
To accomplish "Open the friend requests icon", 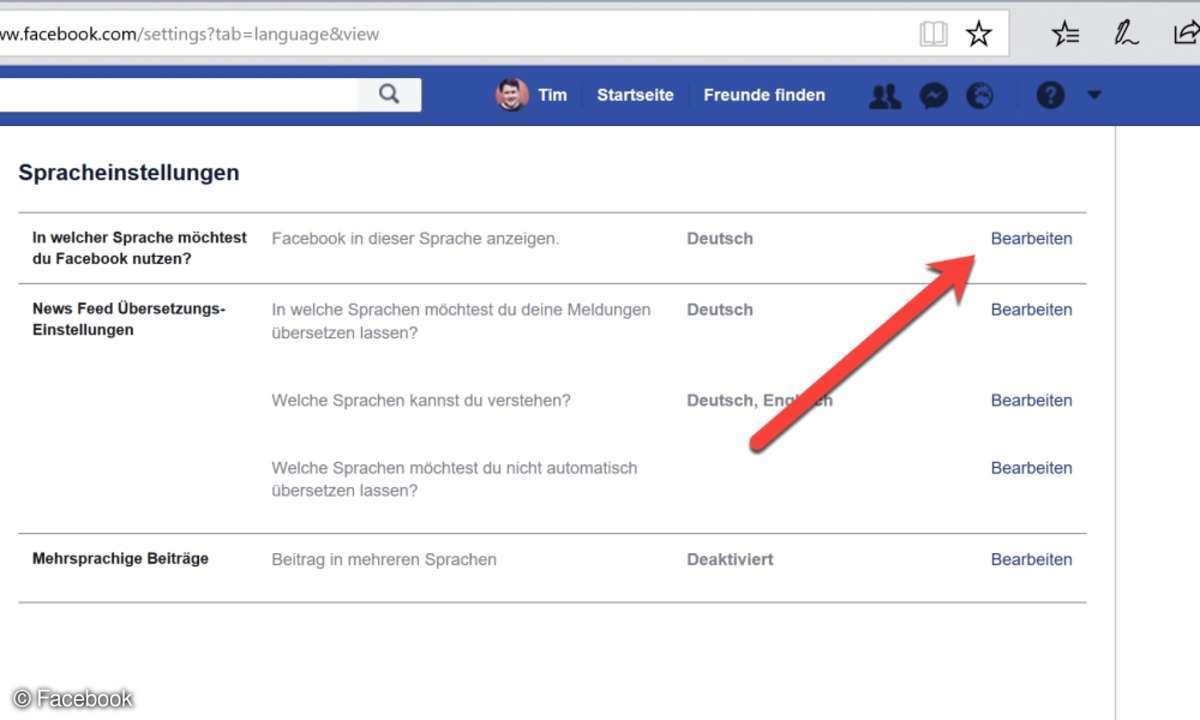I will 885,96.
